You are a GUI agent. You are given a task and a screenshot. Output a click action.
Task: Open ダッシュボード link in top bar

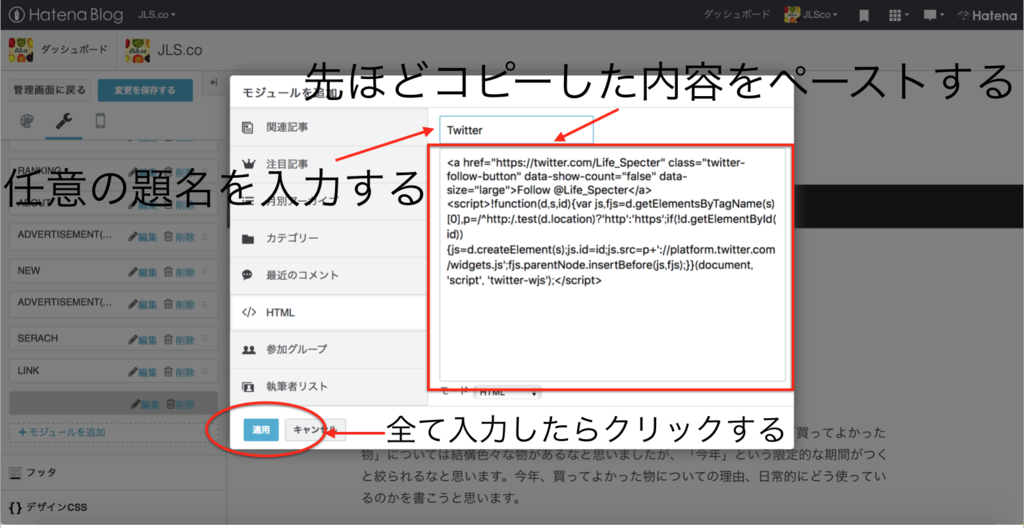click(x=737, y=14)
